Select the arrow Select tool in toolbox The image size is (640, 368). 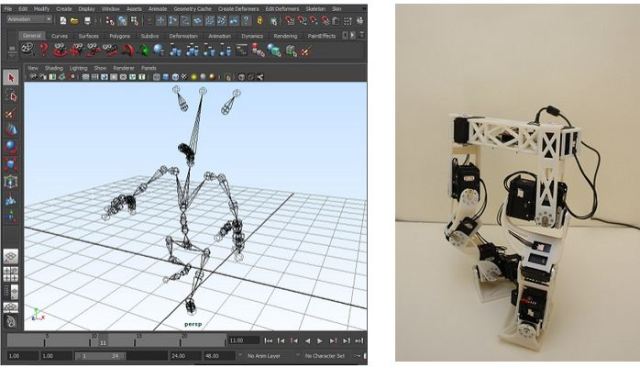pos(11,78)
